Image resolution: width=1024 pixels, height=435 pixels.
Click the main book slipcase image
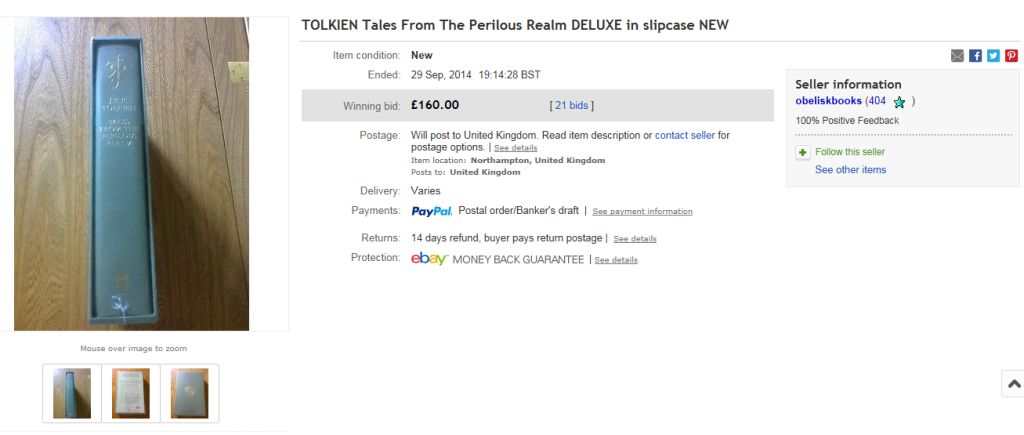pos(131,174)
